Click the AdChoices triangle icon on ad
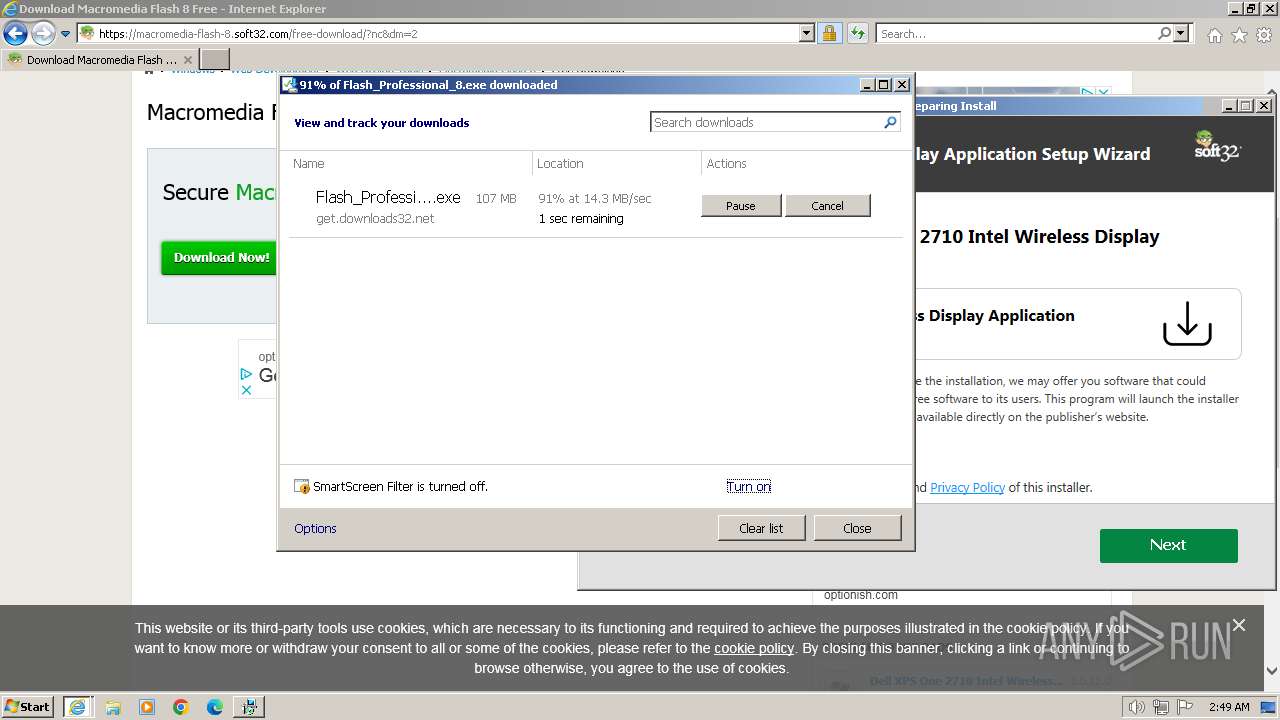The height and width of the screenshot is (720, 1280). (x=246, y=374)
